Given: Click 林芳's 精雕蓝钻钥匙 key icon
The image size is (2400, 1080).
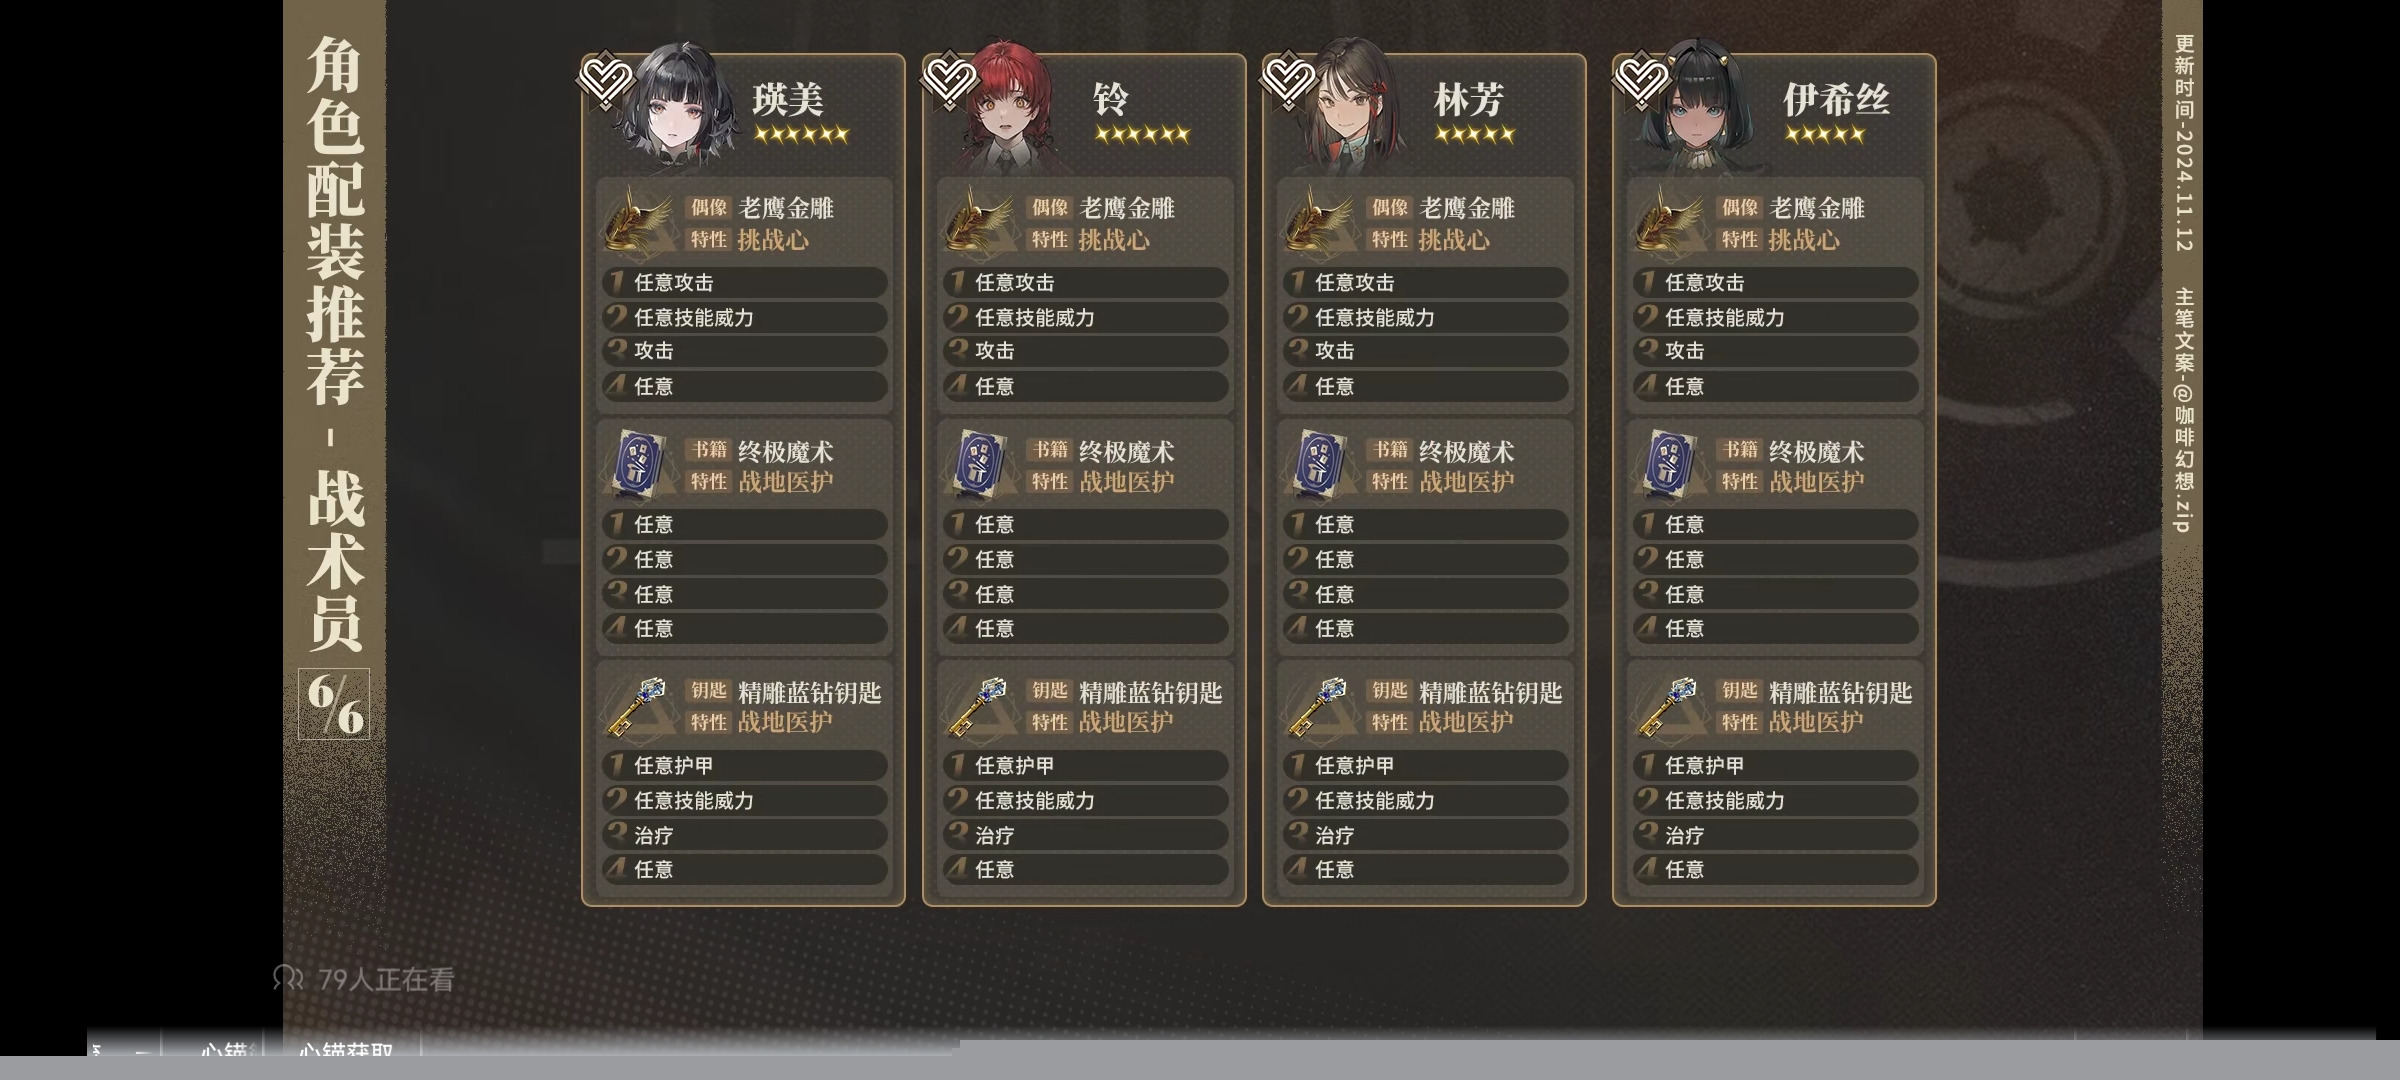Looking at the screenshot, I should coord(1318,706).
